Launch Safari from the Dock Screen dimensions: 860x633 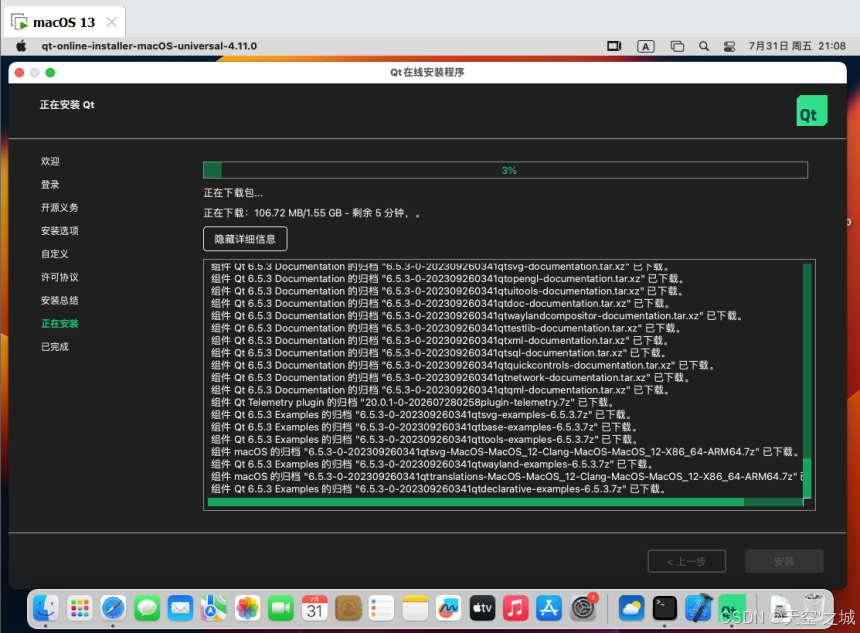coord(114,608)
